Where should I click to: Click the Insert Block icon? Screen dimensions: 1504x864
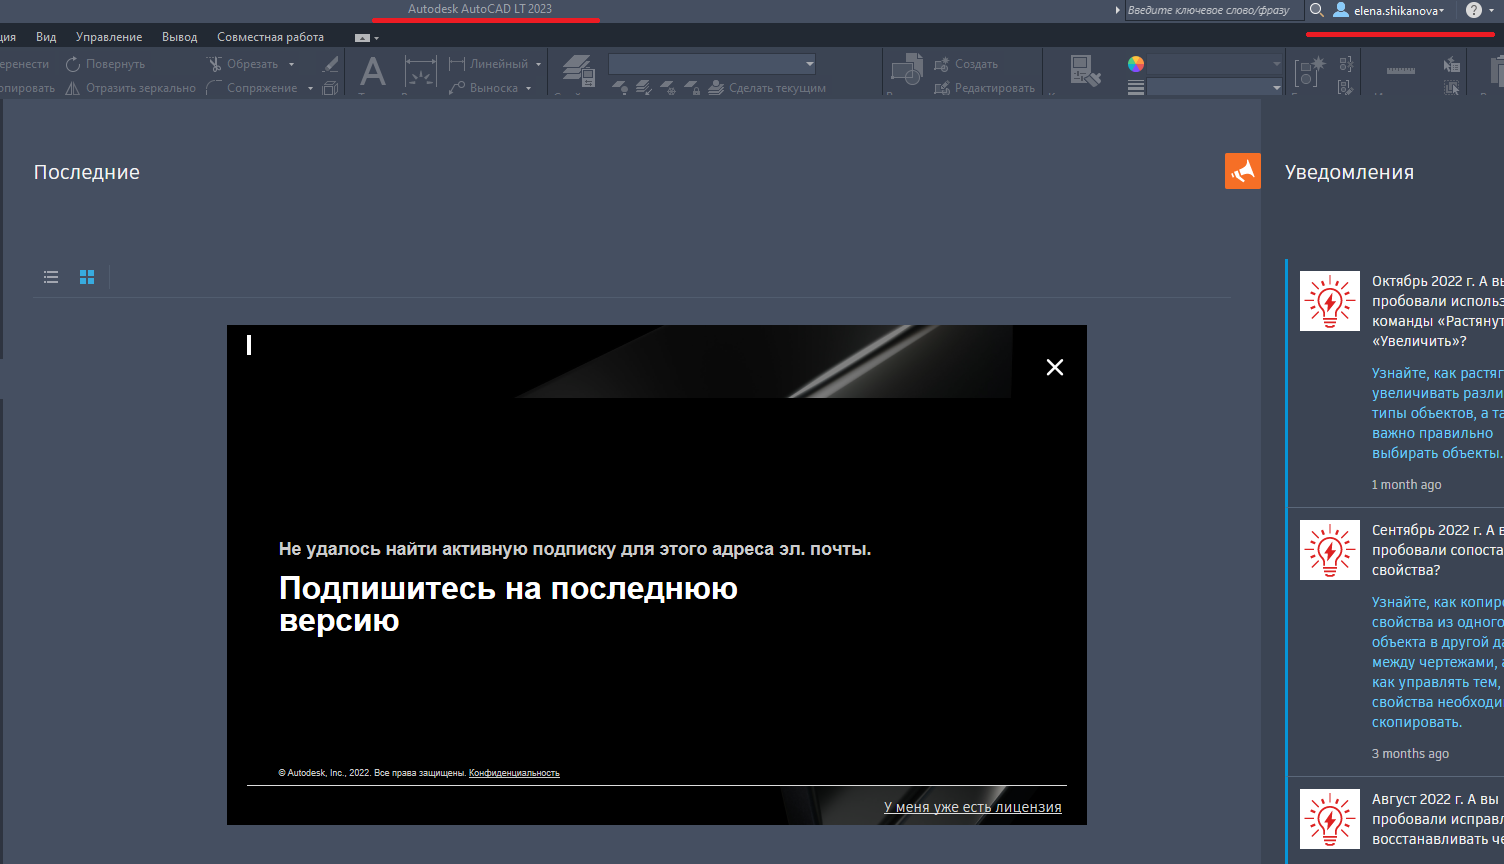(x=906, y=70)
